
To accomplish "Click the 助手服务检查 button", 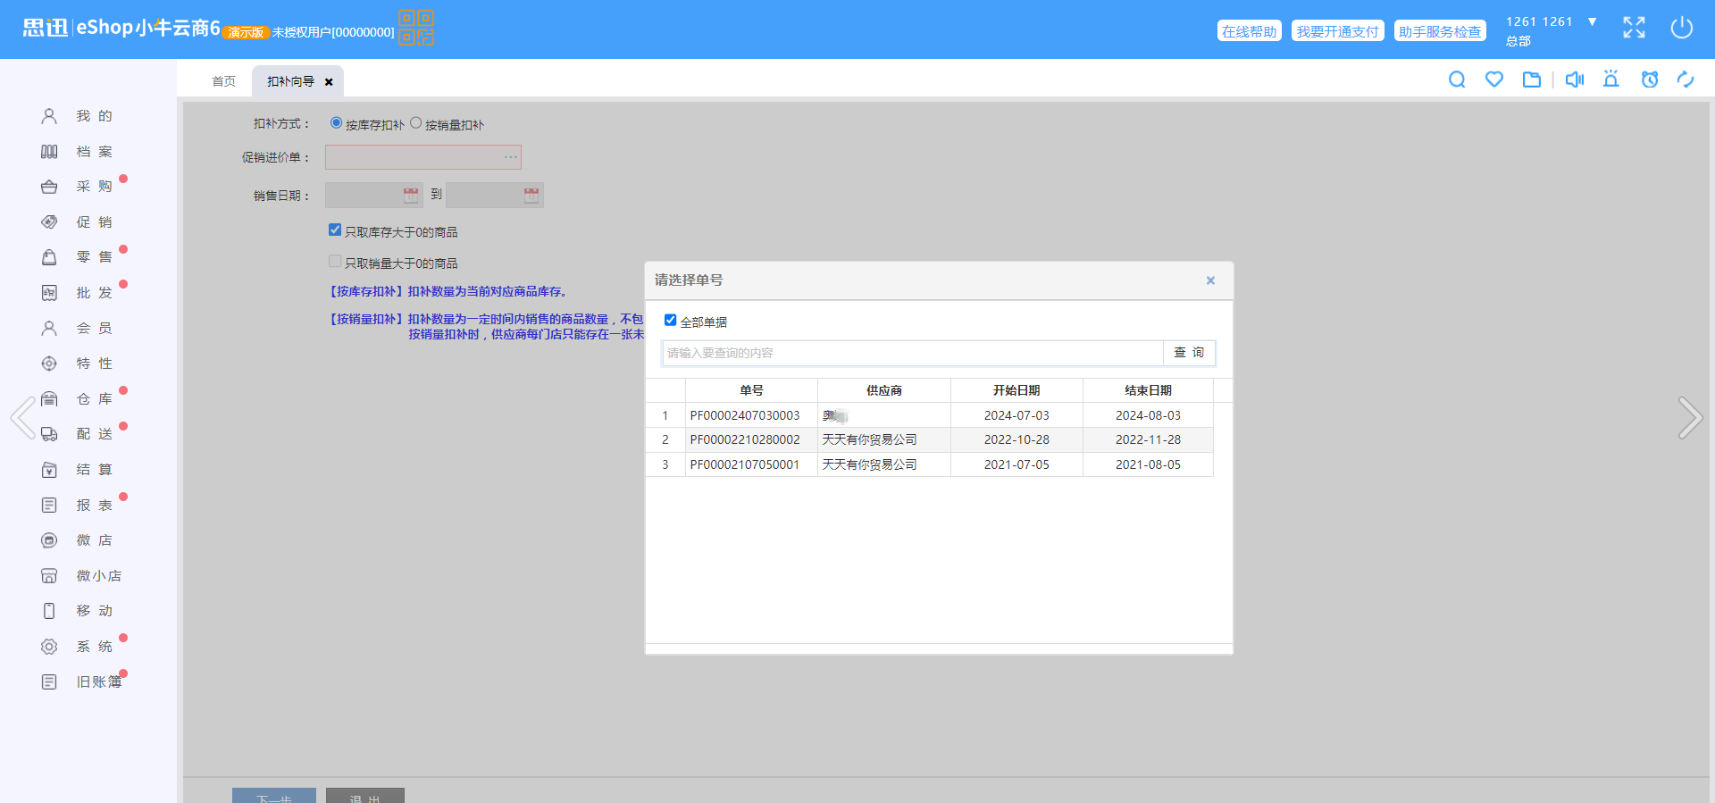I will 1440,31.
